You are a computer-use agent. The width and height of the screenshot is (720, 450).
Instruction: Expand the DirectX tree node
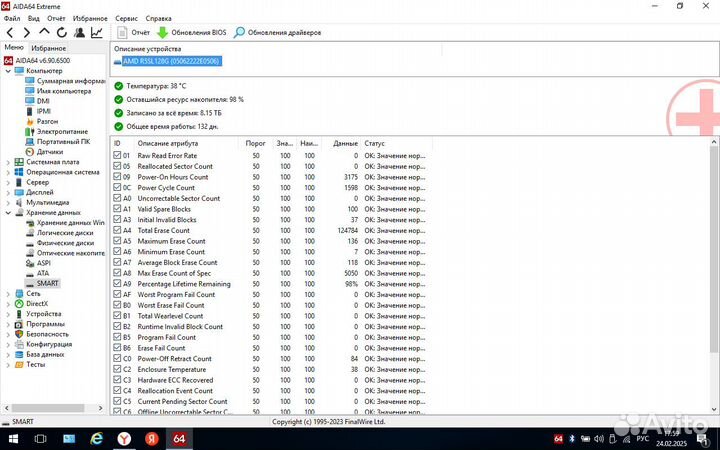[x=8, y=304]
